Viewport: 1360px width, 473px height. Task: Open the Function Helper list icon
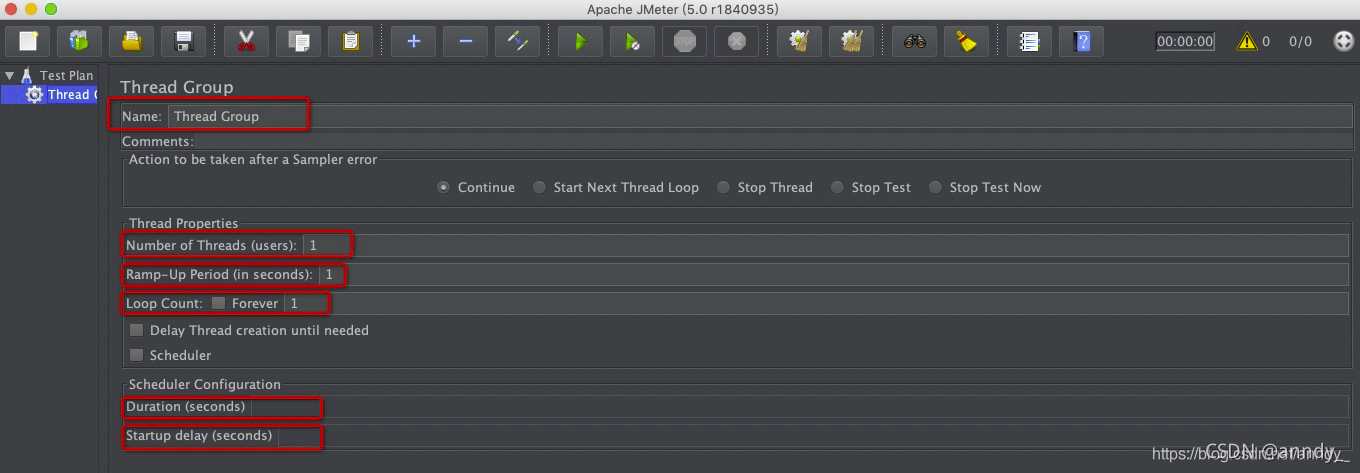coord(1029,42)
